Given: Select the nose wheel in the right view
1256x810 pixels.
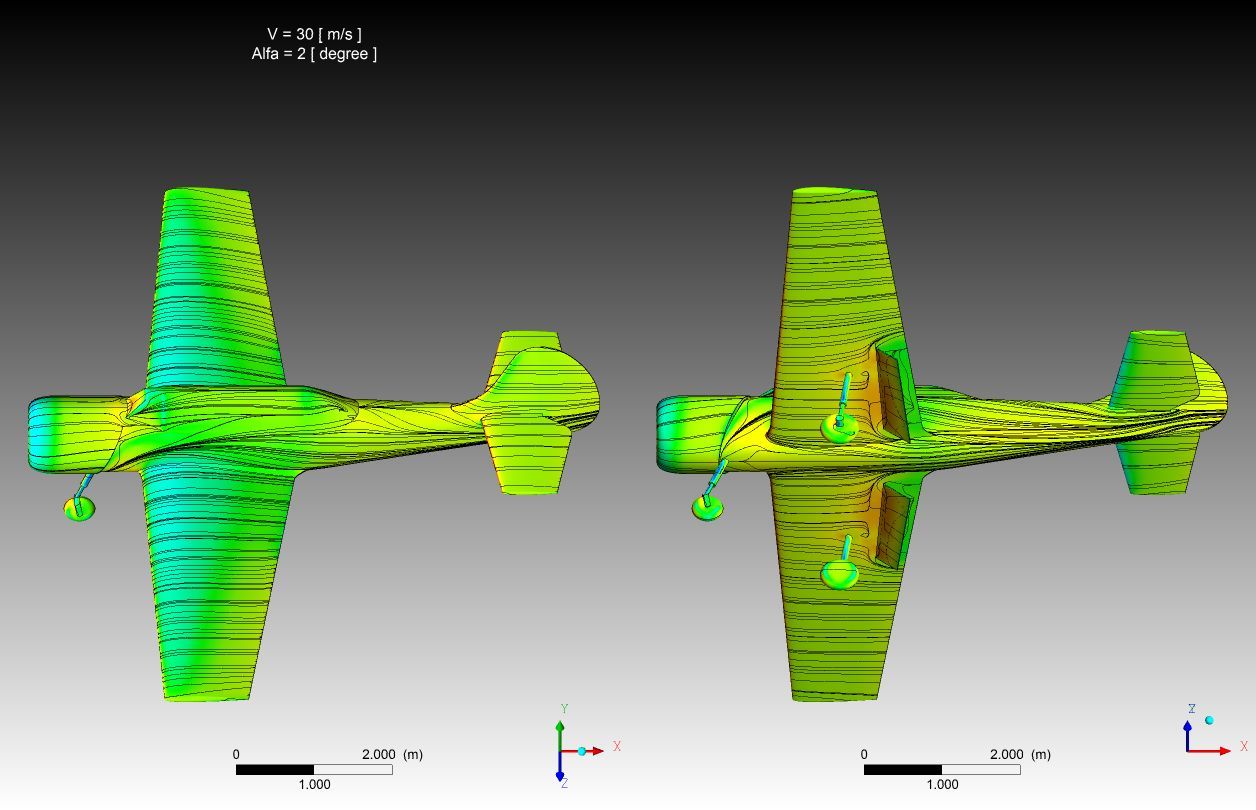Looking at the screenshot, I should pyautogui.click(x=707, y=508).
